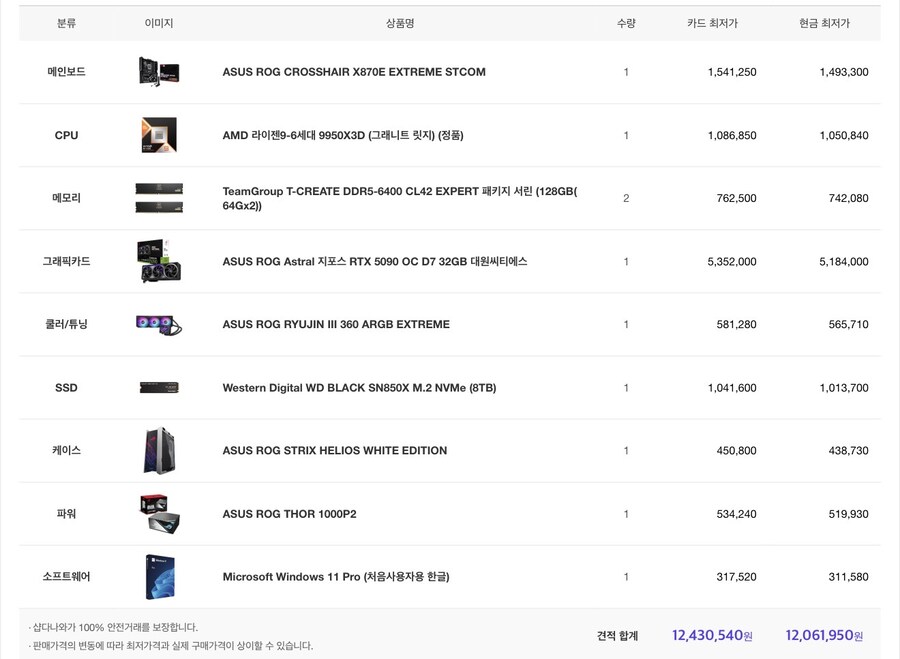This screenshot has height=659, width=900.
Task: Open the ROG RYUJIN III cooler image
Action: (159, 324)
